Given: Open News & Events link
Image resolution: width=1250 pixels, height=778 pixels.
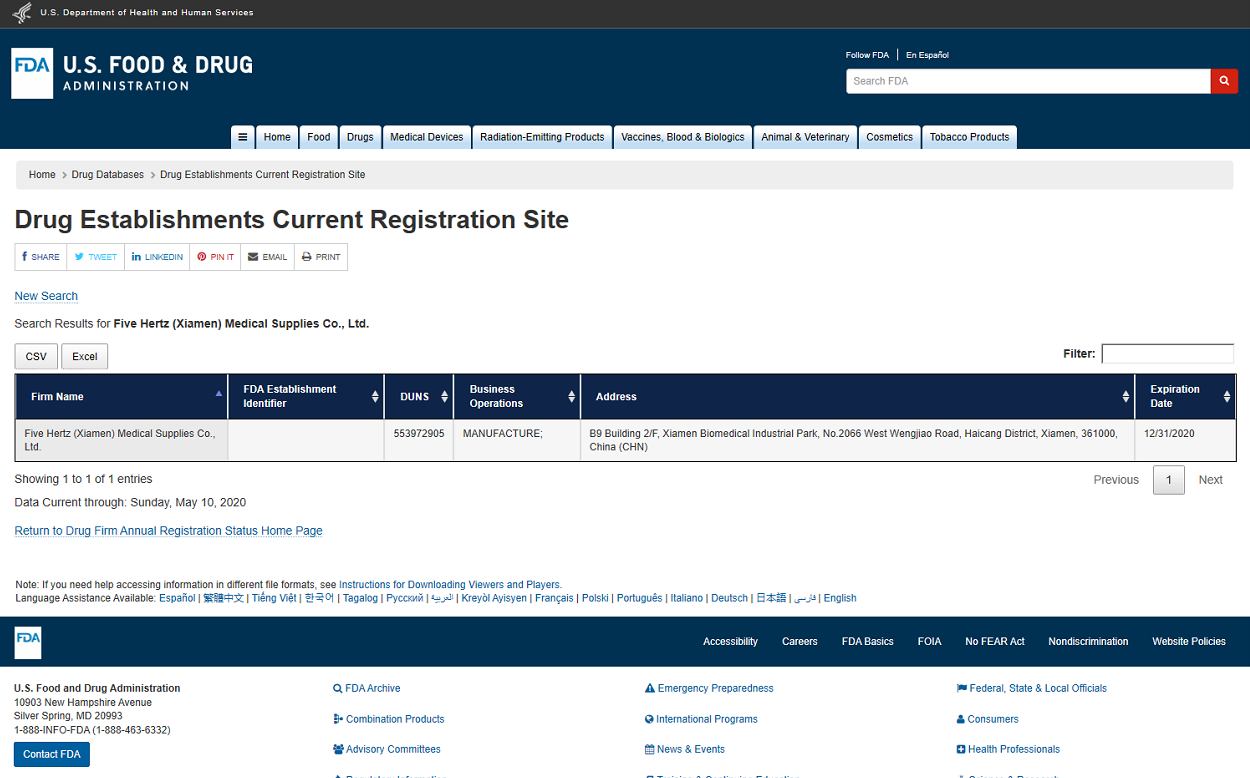Looking at the screenshot, I should coord(685,749).
